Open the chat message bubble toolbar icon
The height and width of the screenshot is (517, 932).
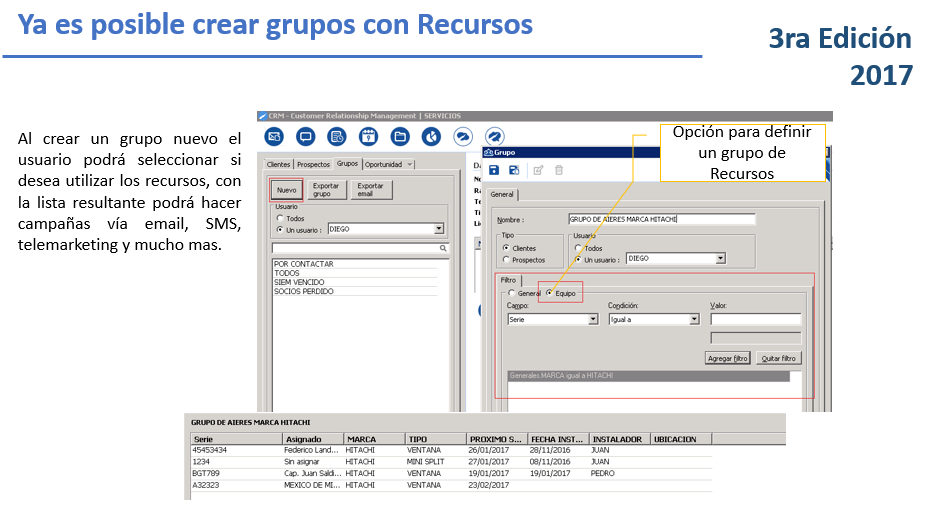pyautogui.click(x=306, y=137)
